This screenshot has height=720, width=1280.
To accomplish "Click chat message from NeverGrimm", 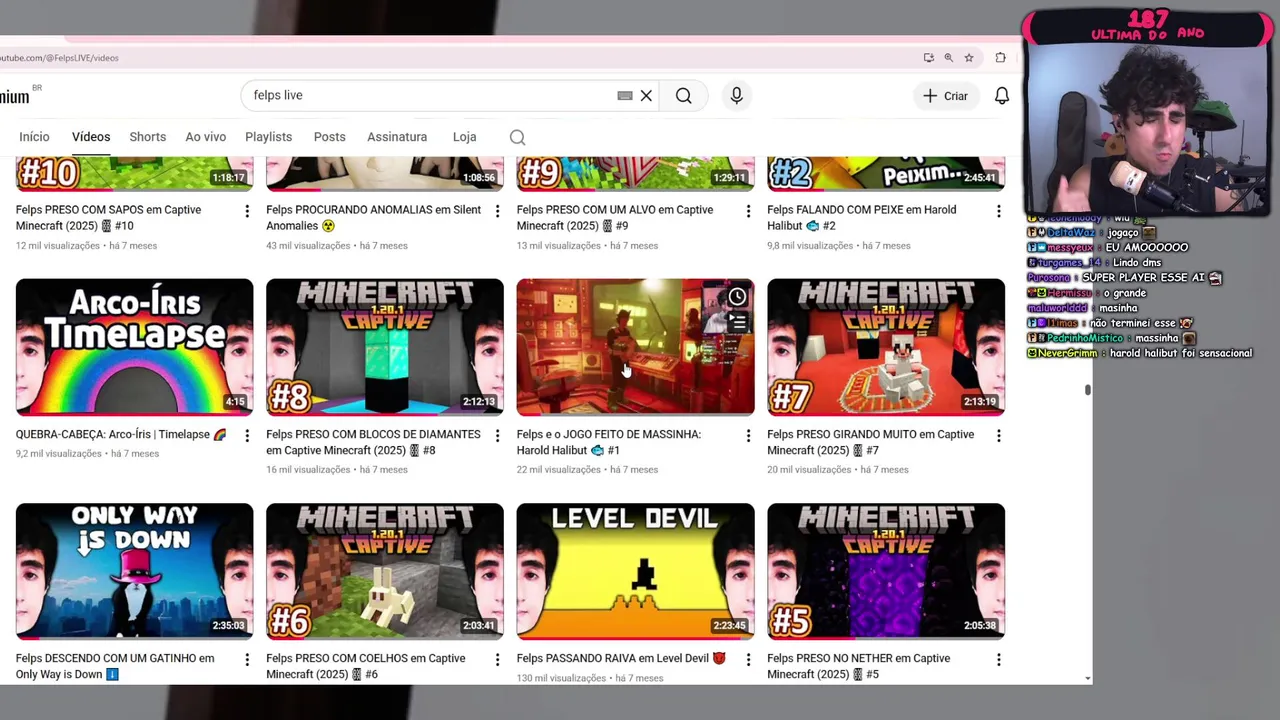I will coord(1140,353).
